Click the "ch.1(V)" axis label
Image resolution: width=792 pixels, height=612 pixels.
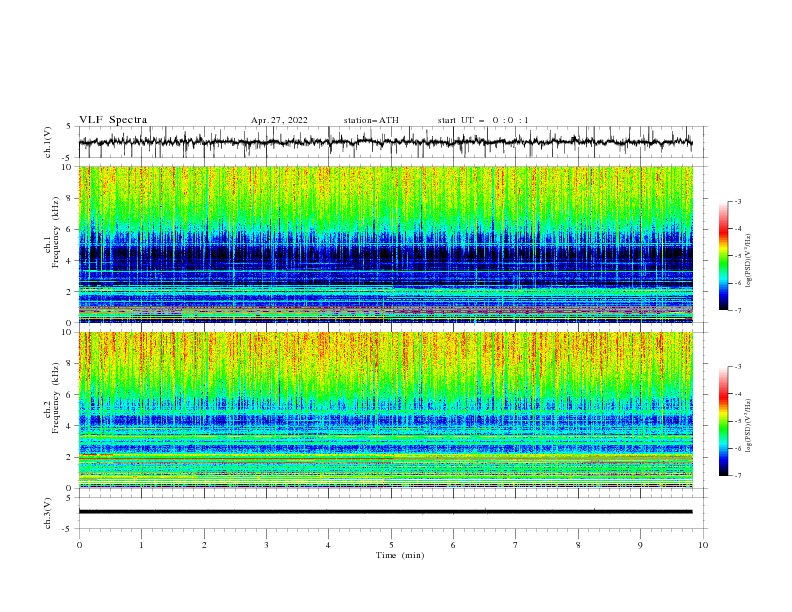click(x=48, y=142)
